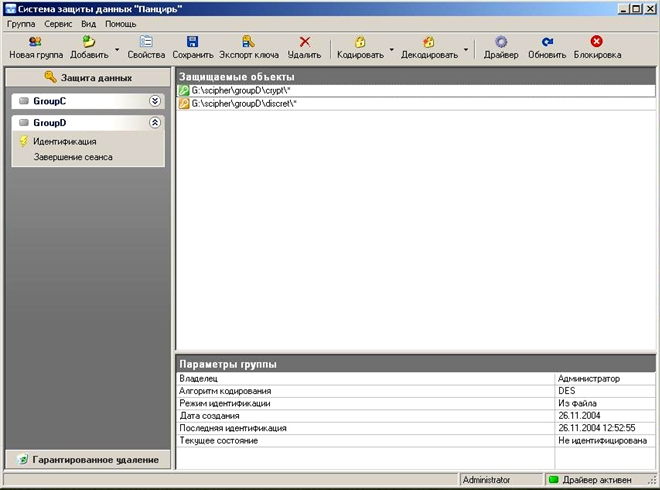
Task: Expand the GroupC panel chevron
Action: coord(155,101)
